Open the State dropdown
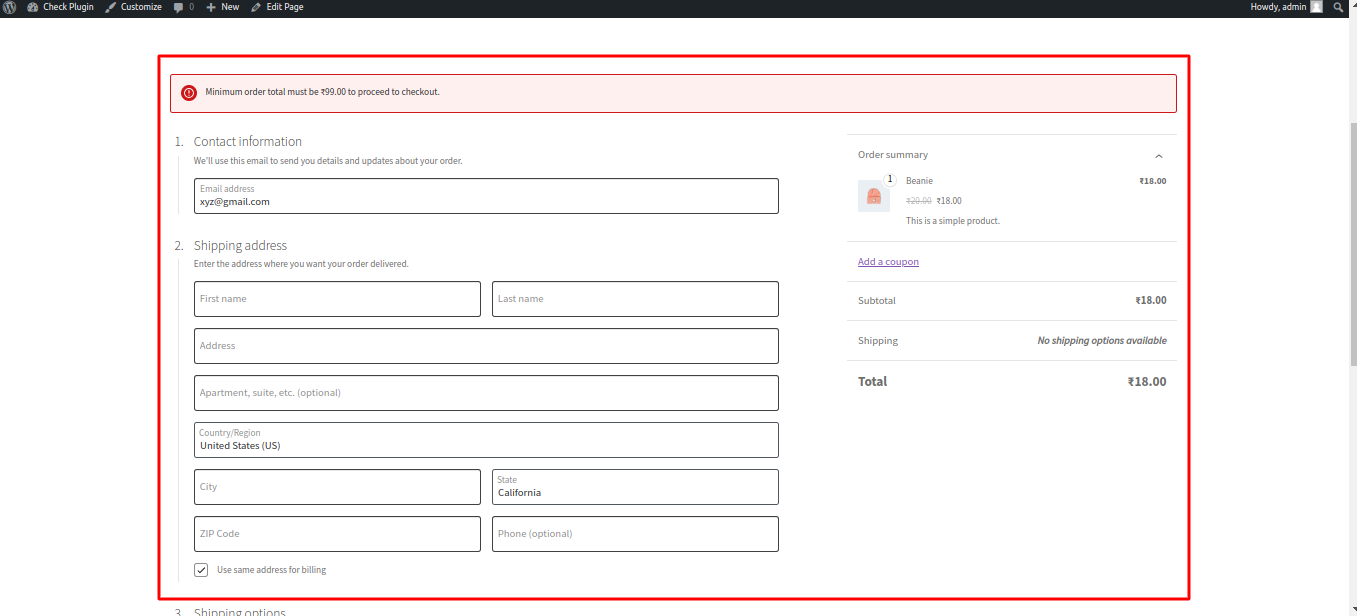Image resolution: width=1357 pixels, height=616 pixels. point(635,487)
